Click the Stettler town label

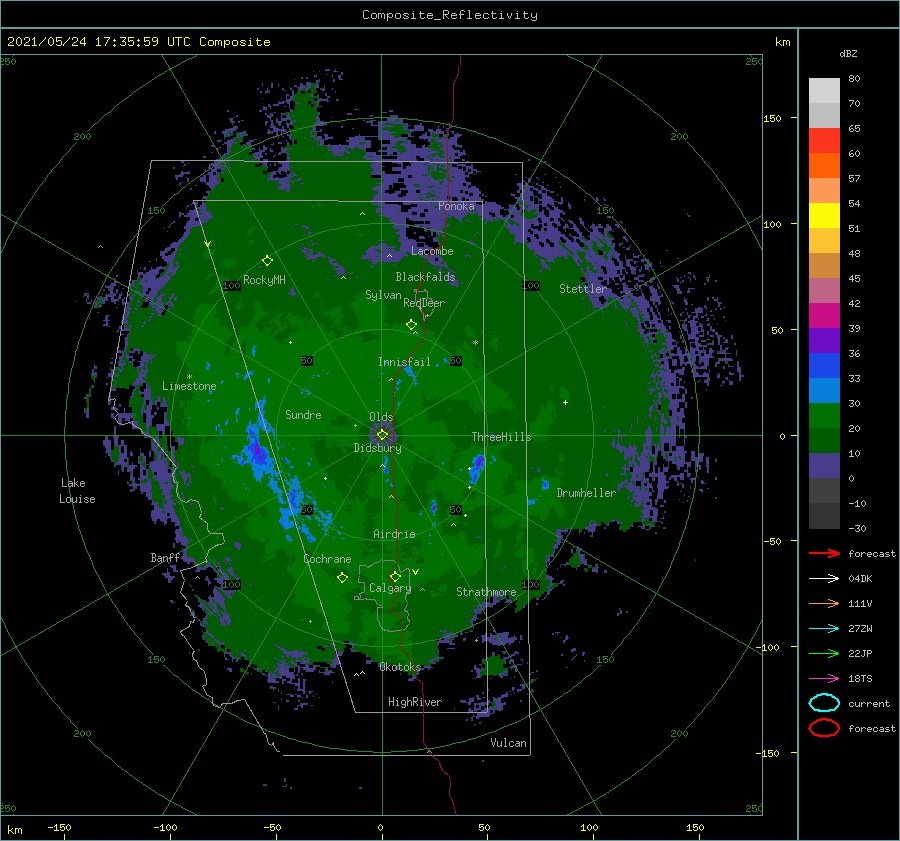[x=583, y=289]
